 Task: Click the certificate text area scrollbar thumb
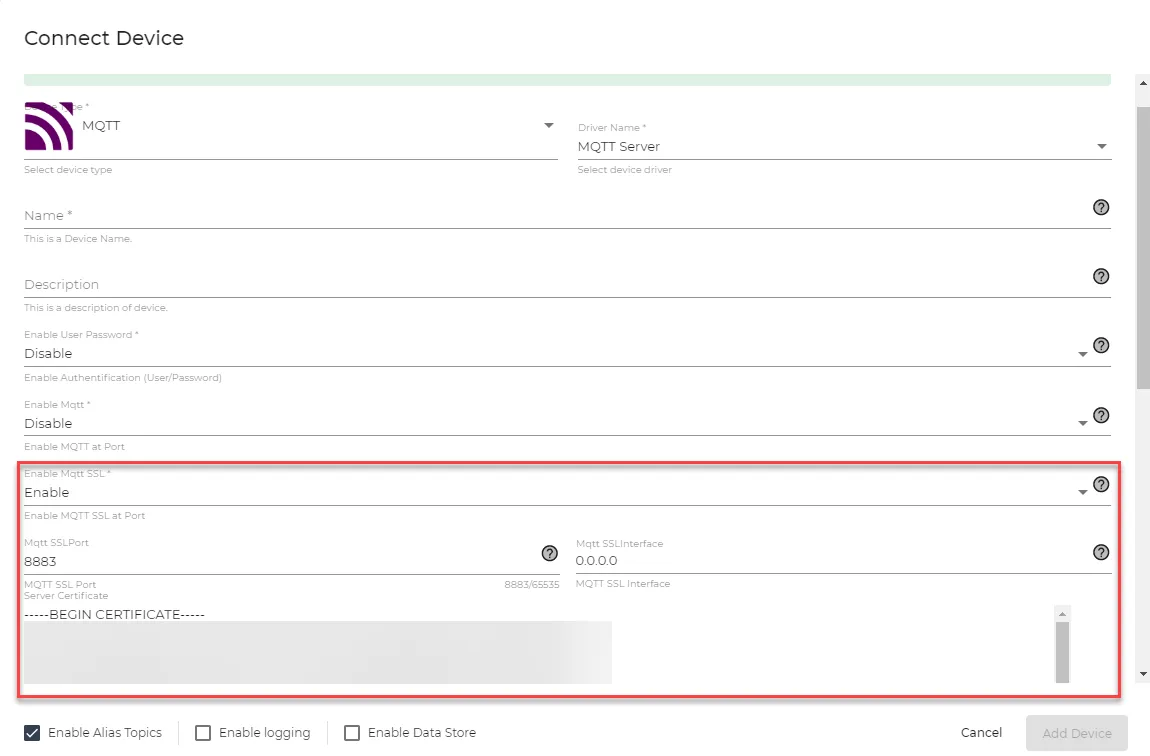[x=1062, y=653]
